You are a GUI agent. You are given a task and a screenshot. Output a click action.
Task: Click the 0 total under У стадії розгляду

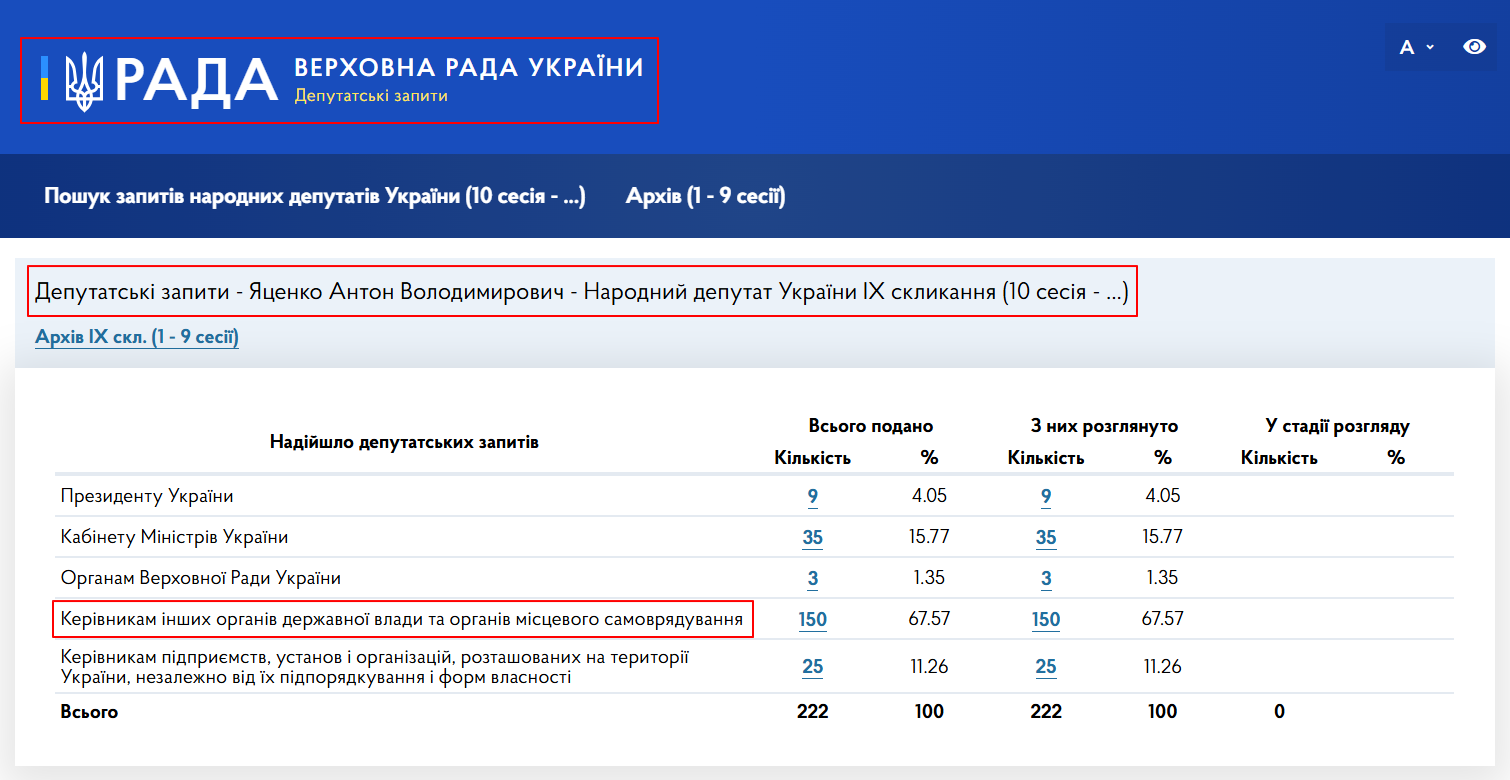[1279, 712]
